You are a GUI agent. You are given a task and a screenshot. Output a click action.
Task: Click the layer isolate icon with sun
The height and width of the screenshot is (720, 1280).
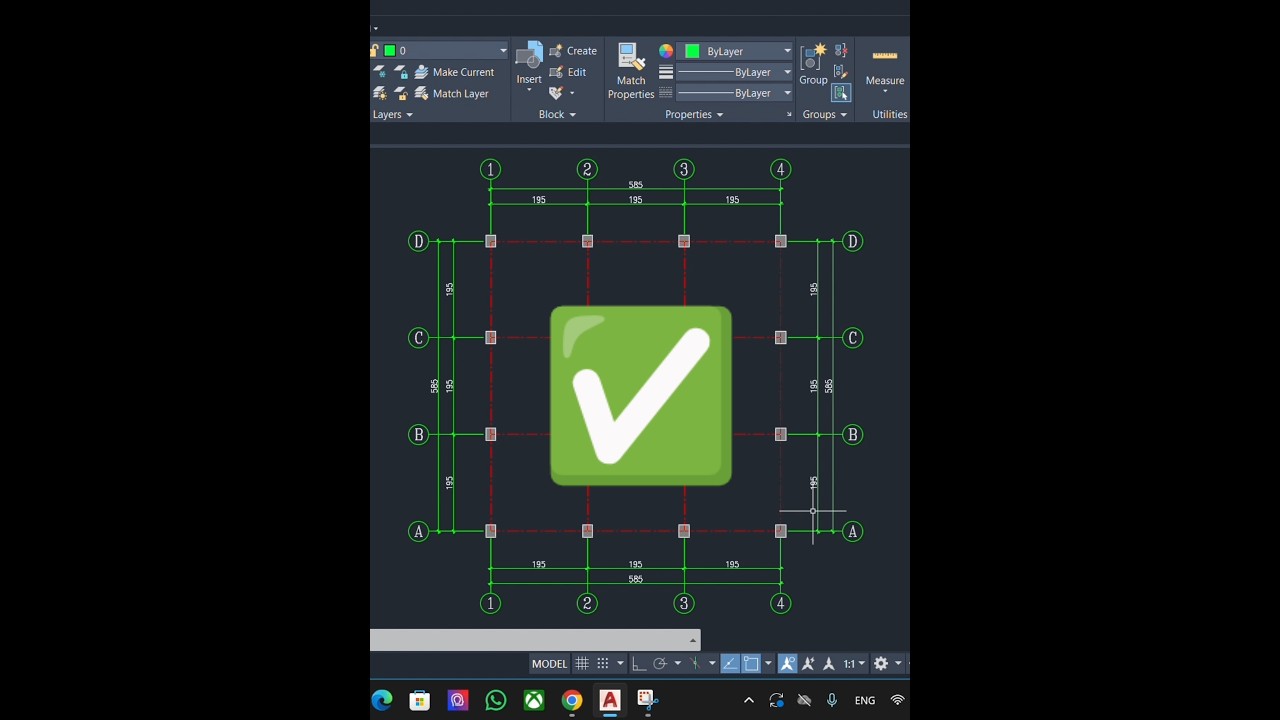tap(380, 93)
